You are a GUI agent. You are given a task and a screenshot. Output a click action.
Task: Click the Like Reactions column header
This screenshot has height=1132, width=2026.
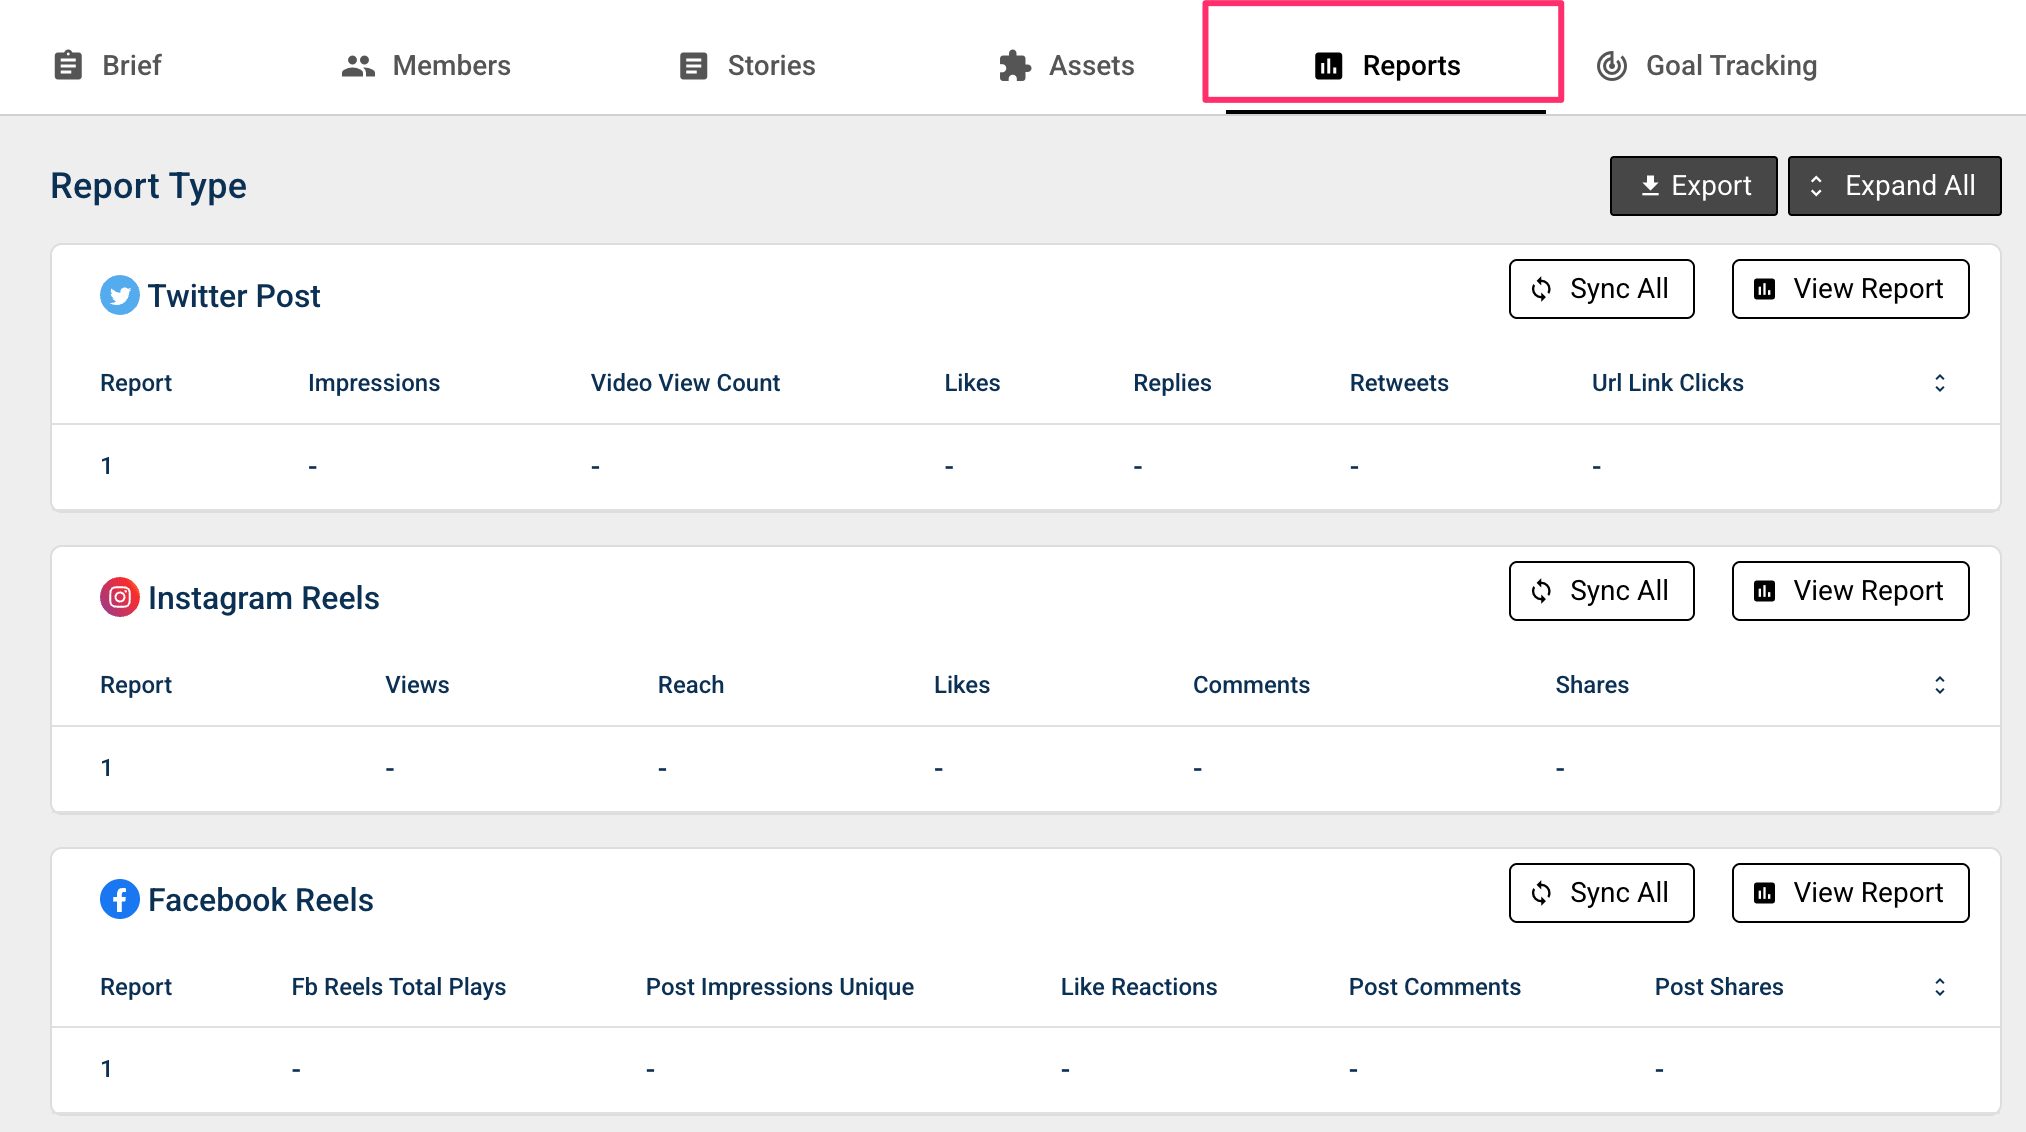(1139, 987)
